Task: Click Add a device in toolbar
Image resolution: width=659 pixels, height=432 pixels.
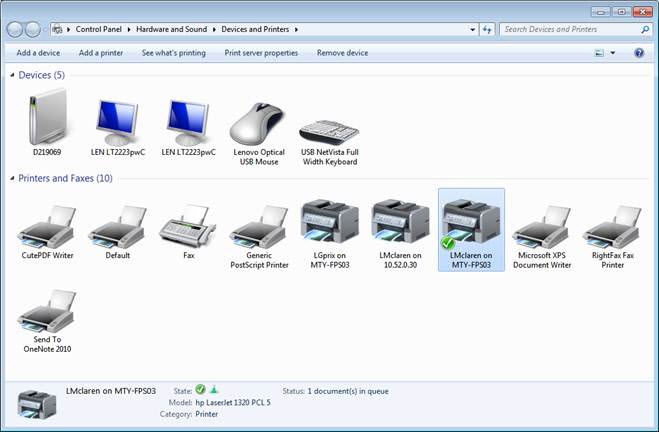Action: coord(38,52)
